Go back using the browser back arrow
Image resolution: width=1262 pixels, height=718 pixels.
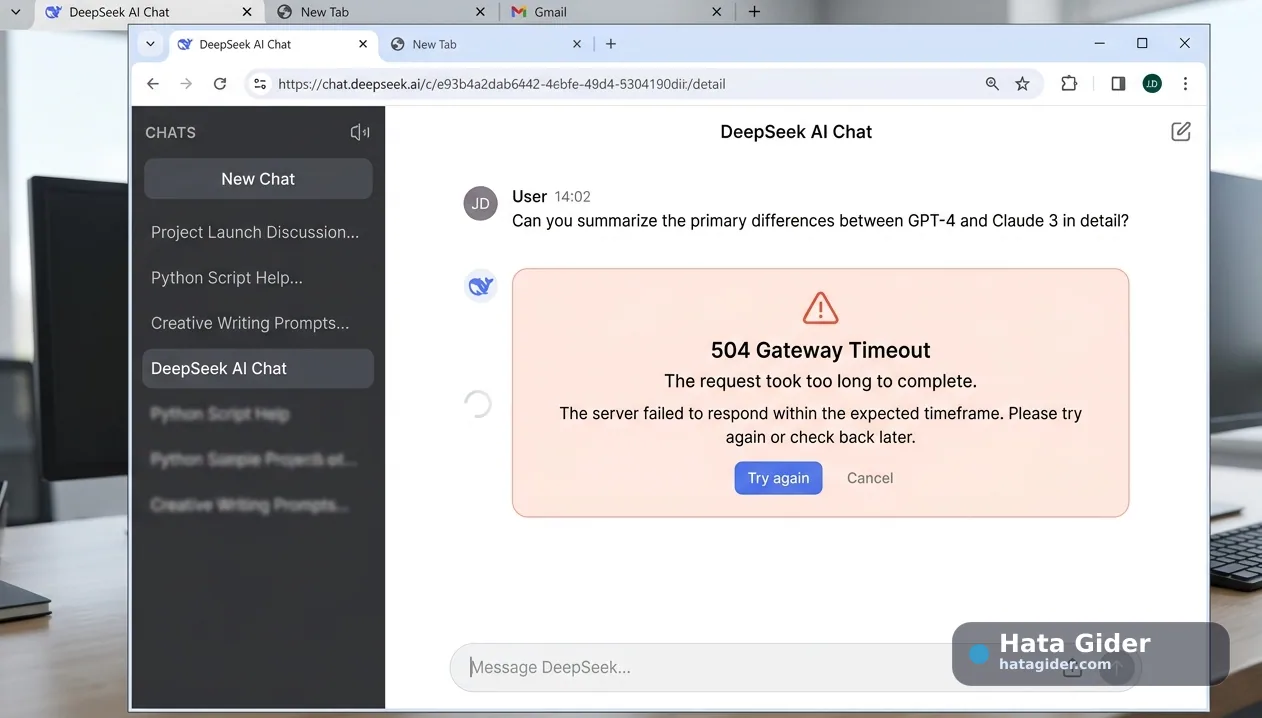click(153, 84)
